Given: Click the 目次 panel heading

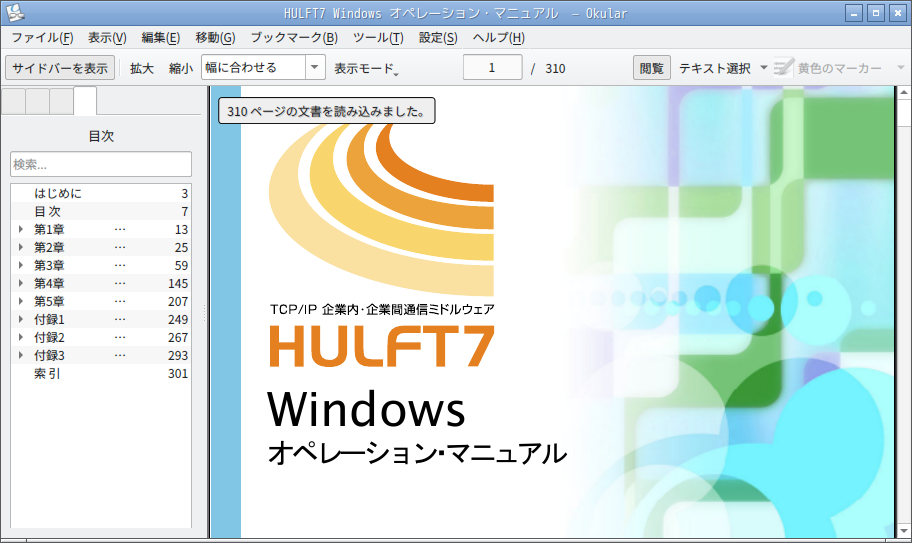Looking at the screenshot, I should point(101,136).
